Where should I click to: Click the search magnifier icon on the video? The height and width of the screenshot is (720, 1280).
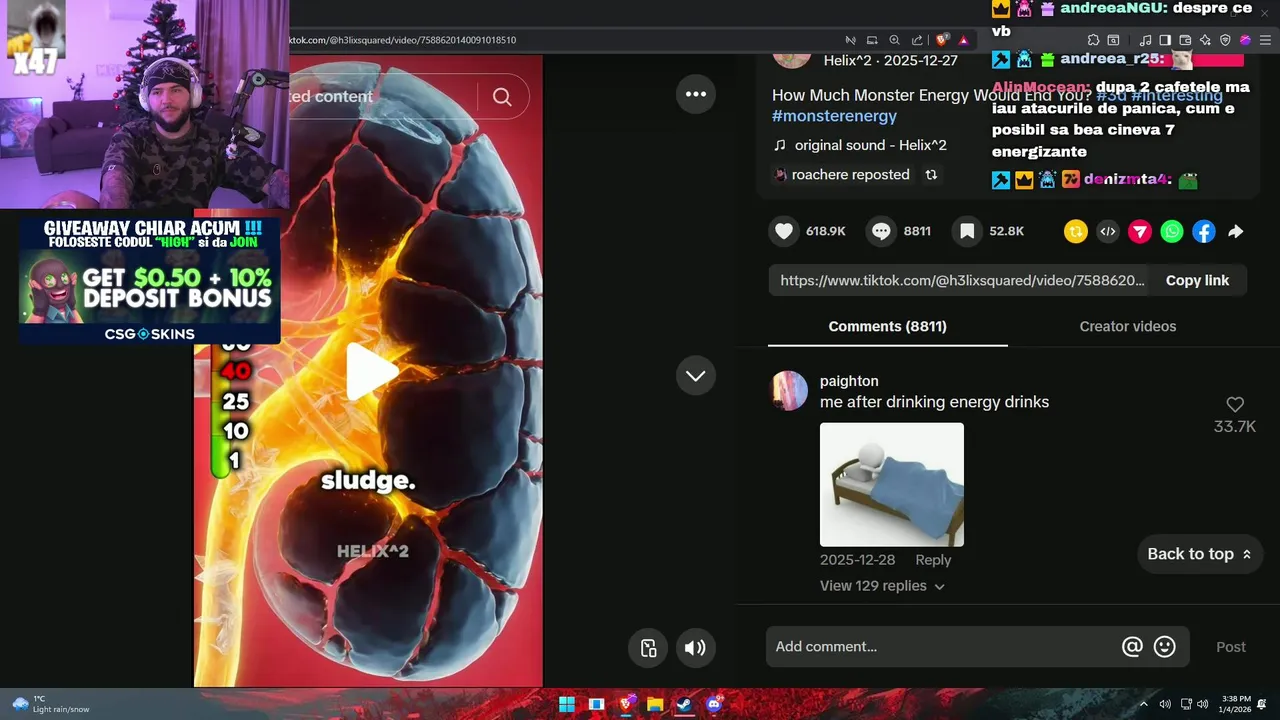502,97
